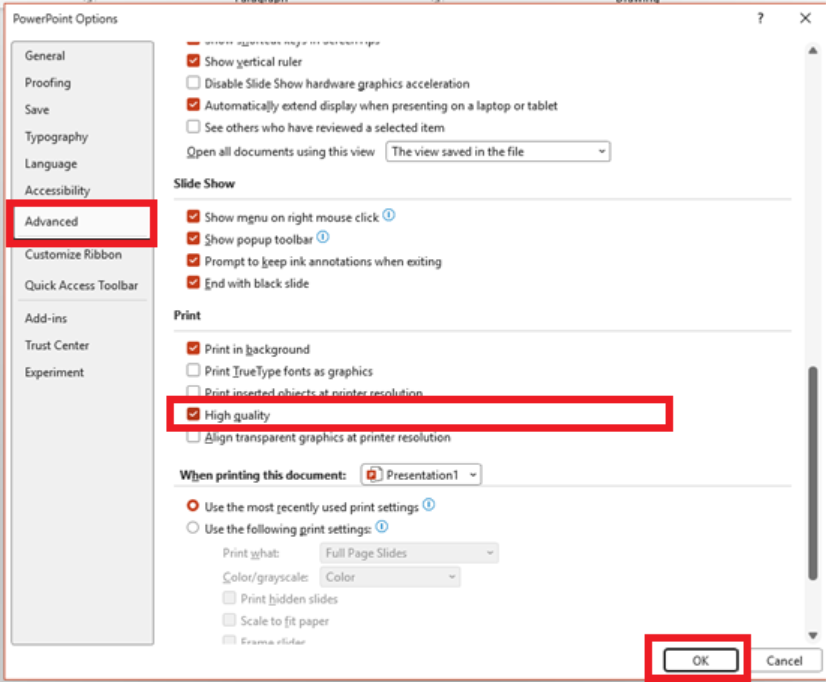Select the Advanced category
The height and width of the screenshot is (682, 826).
click(x=82, y=222)
